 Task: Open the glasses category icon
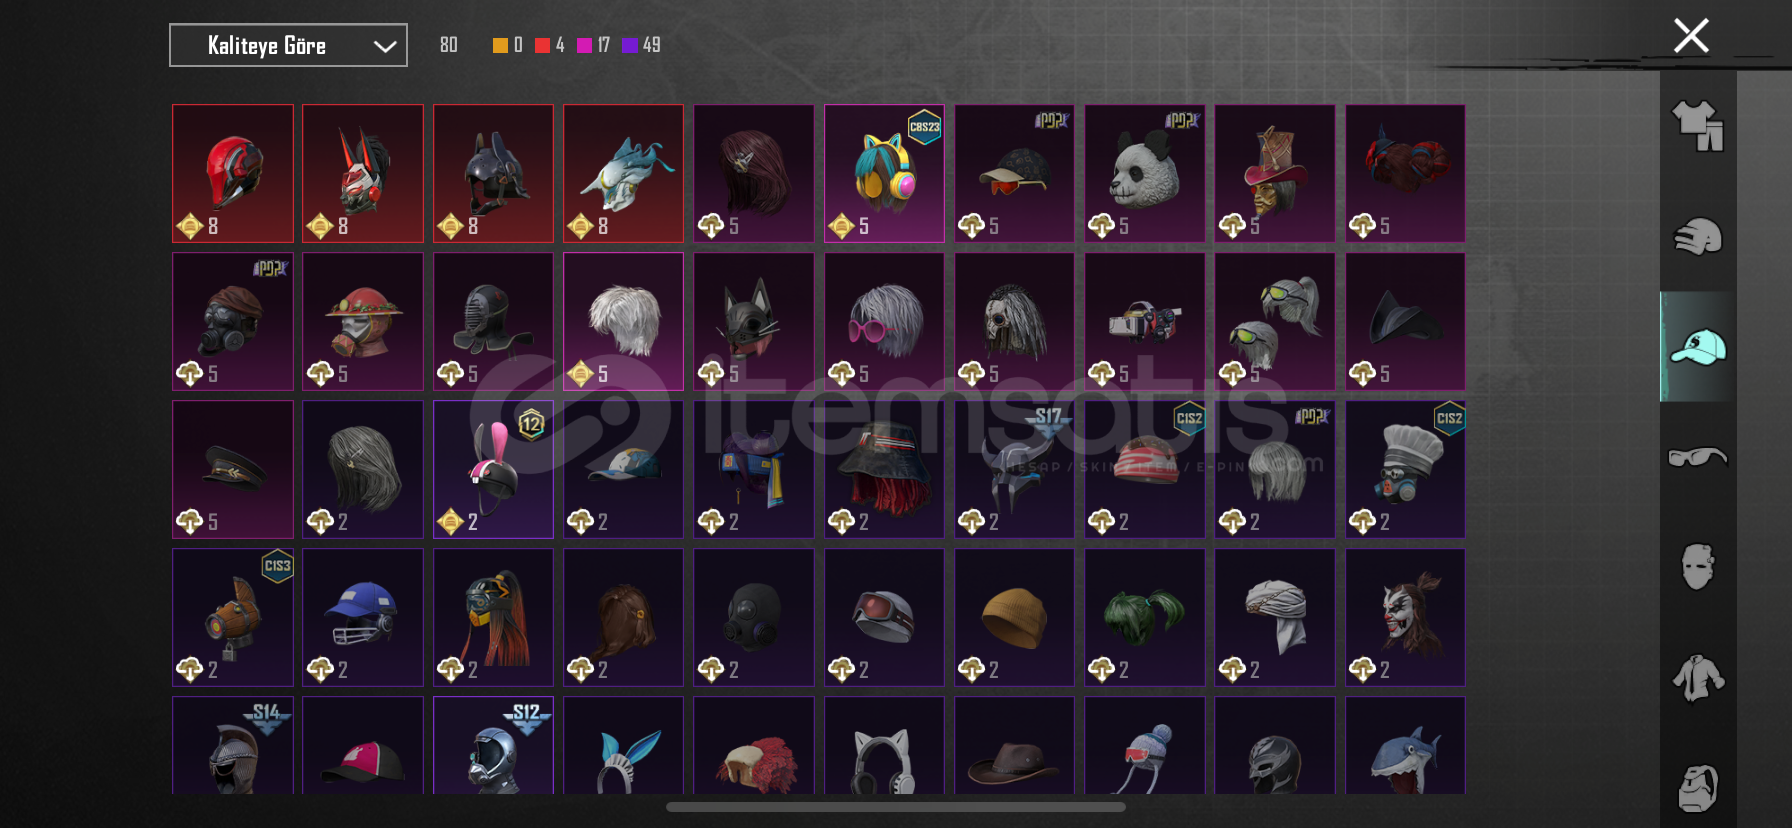(x=1698, y=457)
